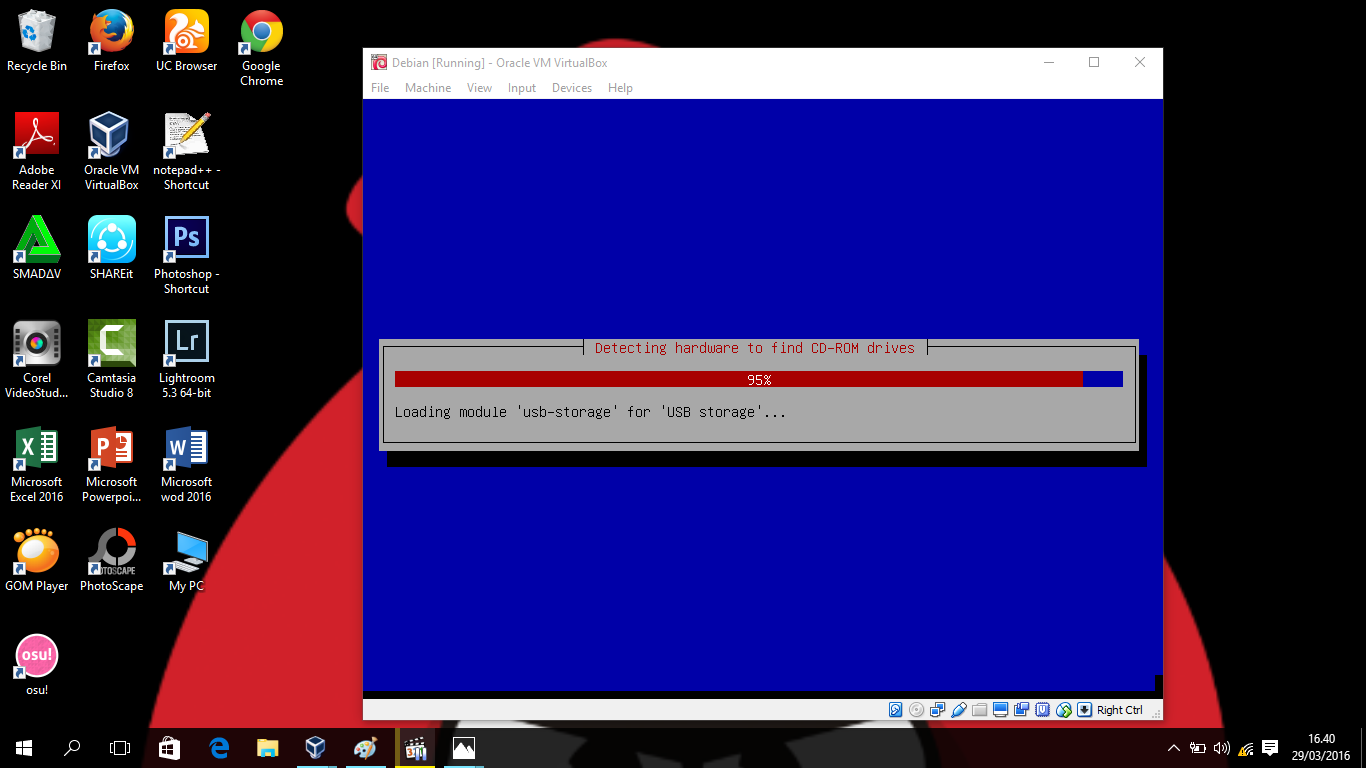
Task: Open the Help menu in VirtualBox
Action: tap(620, 88)
